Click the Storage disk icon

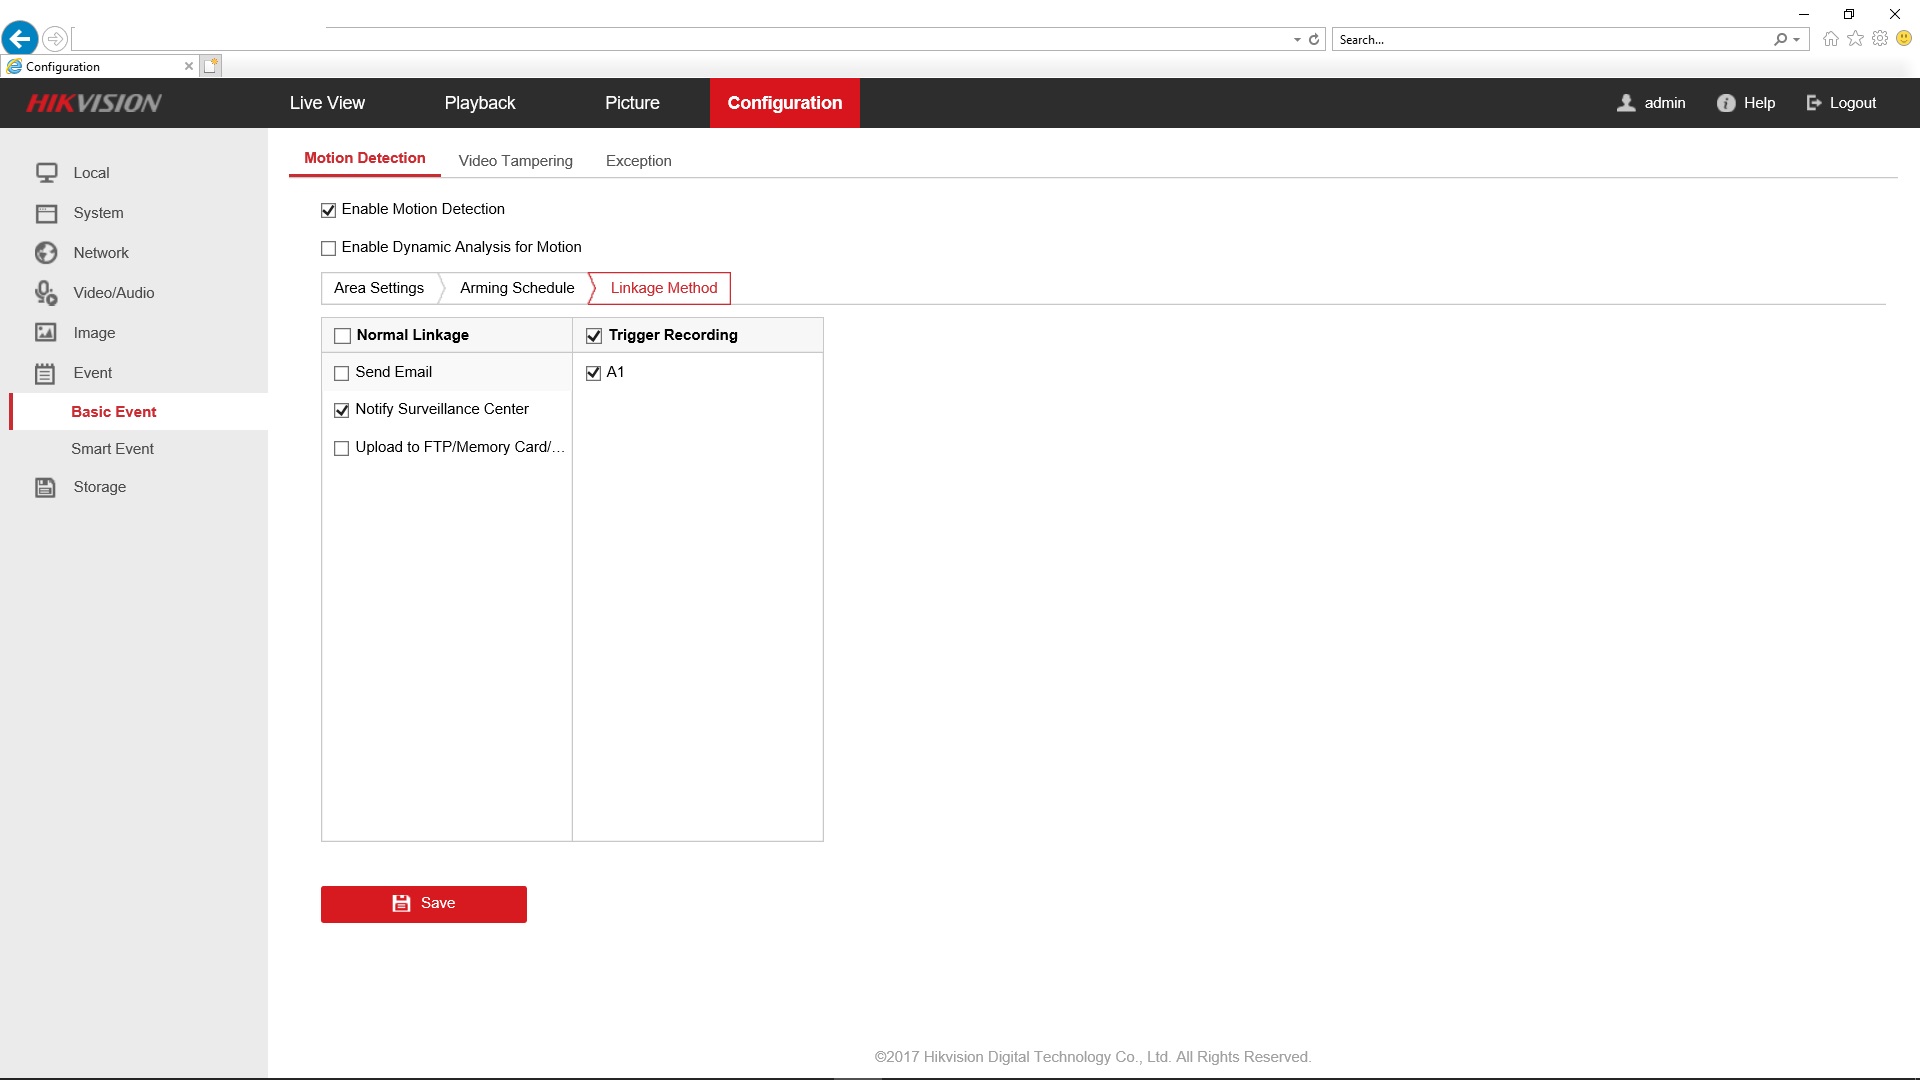(x=46, y=487)
